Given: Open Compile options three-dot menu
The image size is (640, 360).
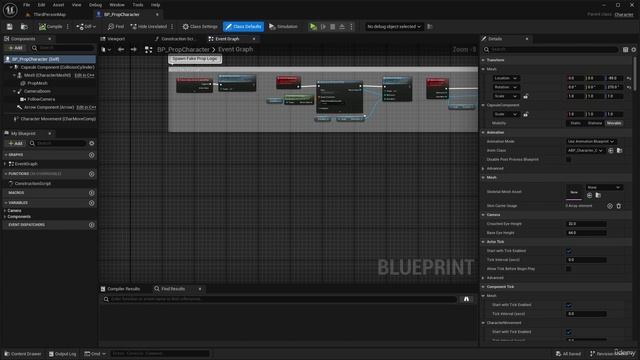Looking at the screenshot, I should click(x=68, y=27).
